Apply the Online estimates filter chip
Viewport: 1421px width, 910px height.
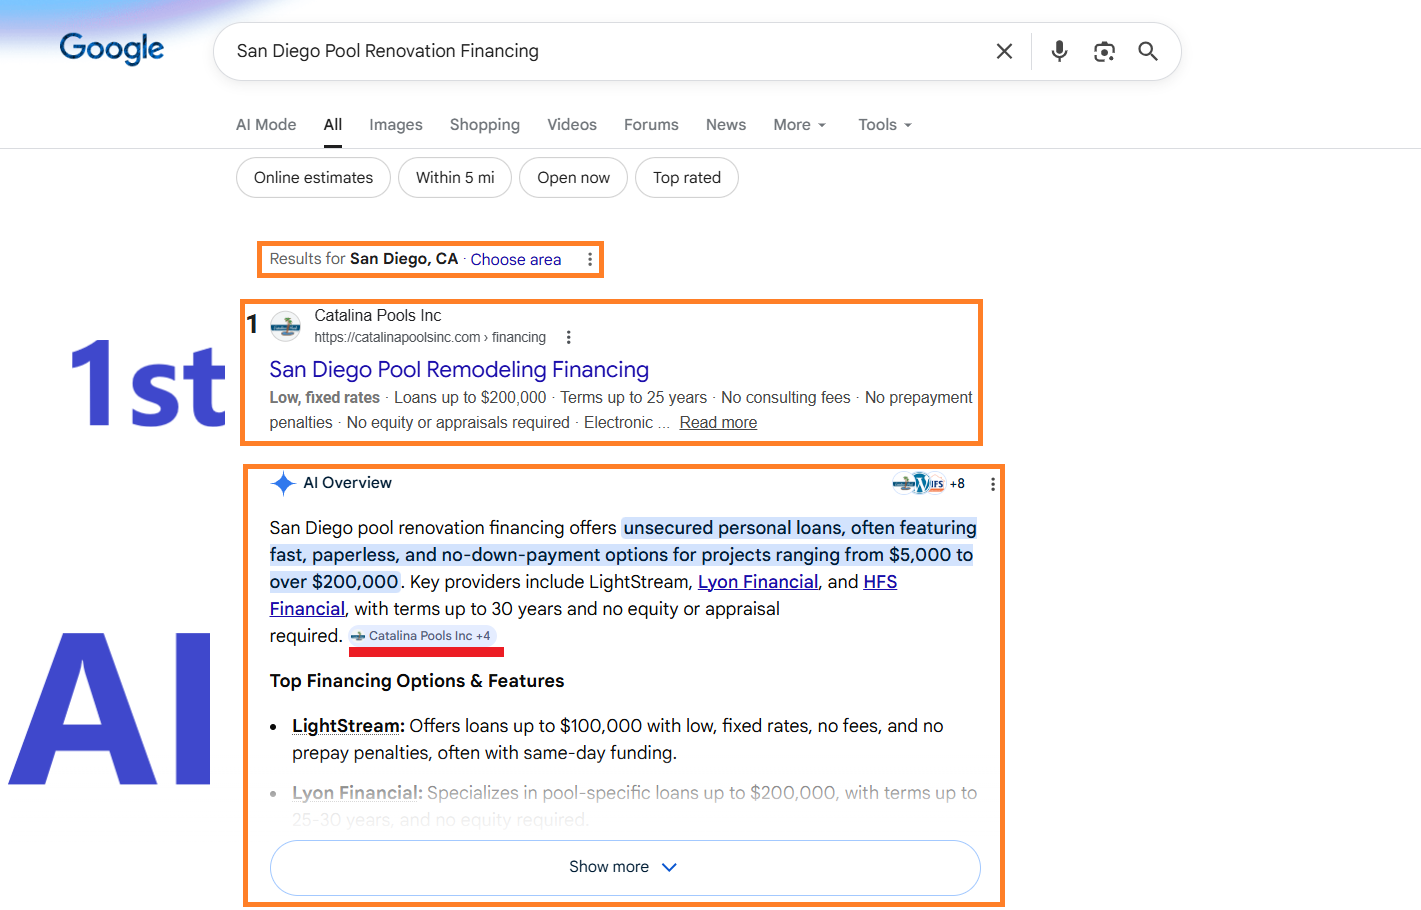(313, 178)
